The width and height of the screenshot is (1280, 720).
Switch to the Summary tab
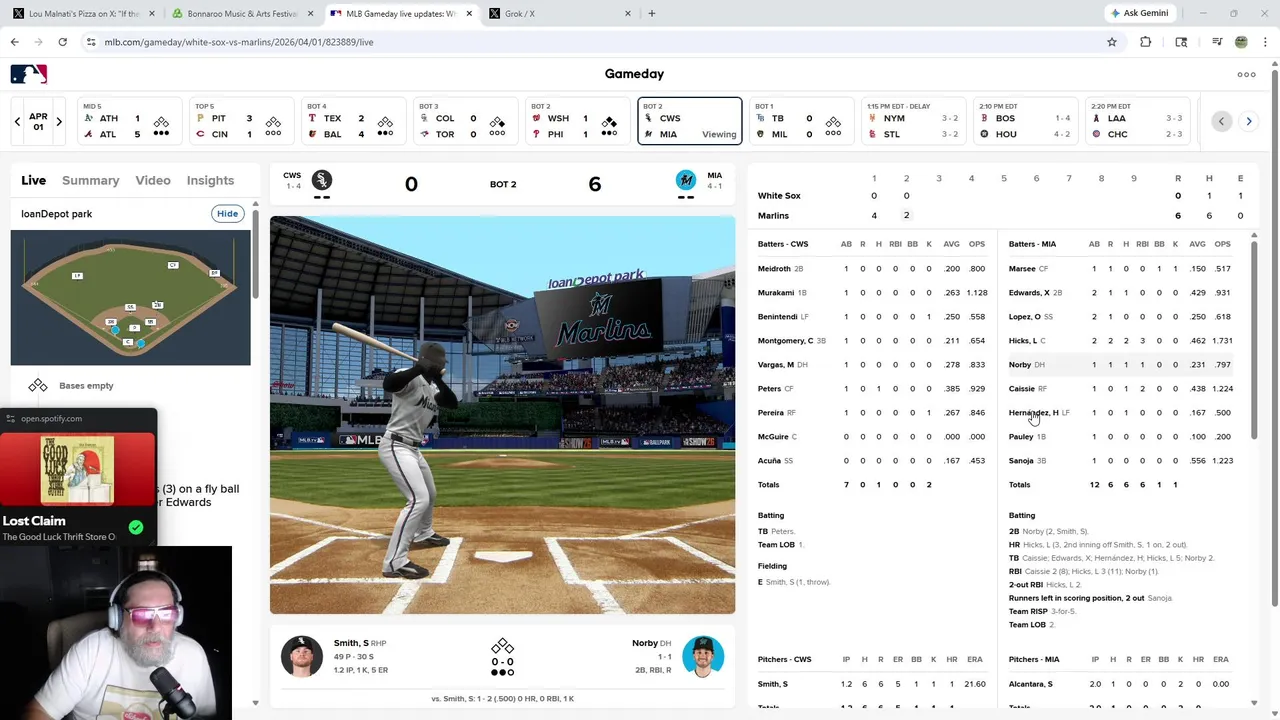90,180
